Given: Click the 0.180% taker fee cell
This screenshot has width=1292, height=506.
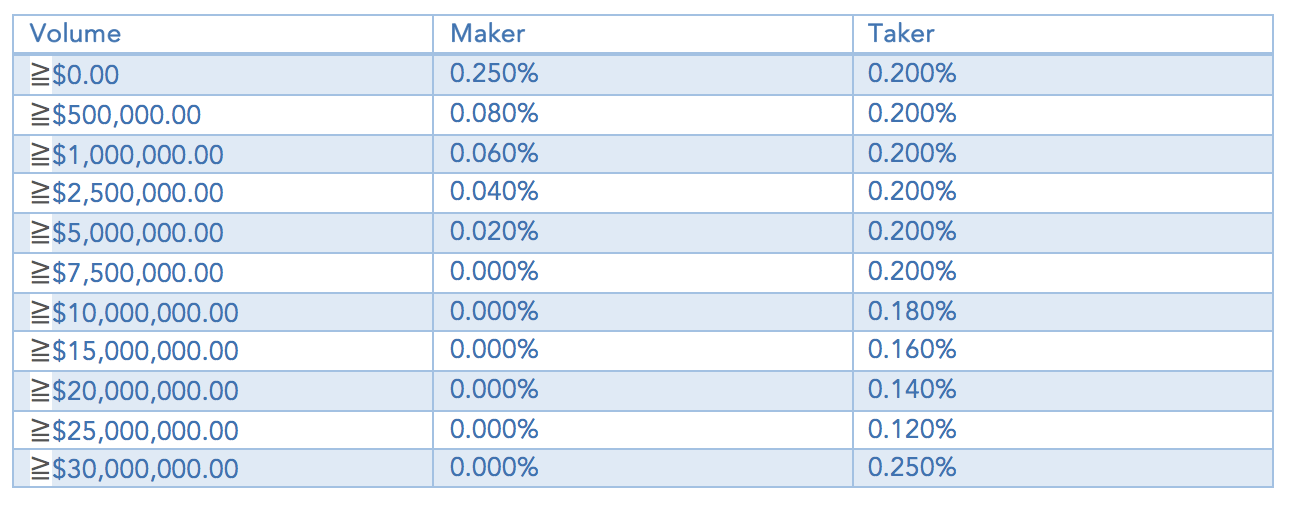Looking at the screenshot, I should 1063,311.
